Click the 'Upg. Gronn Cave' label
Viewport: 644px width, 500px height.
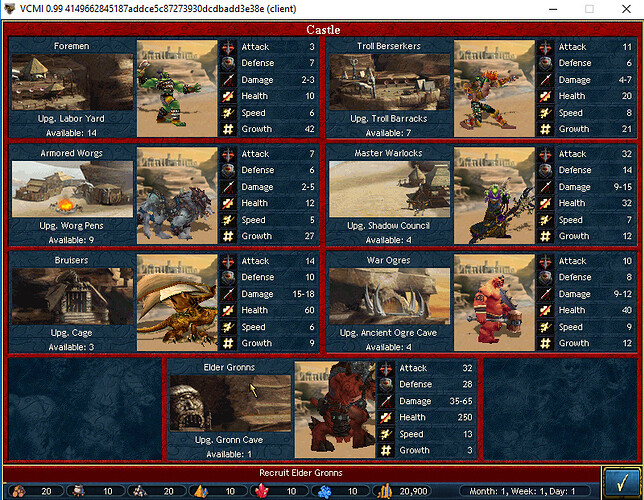click(x=229, y=440)
